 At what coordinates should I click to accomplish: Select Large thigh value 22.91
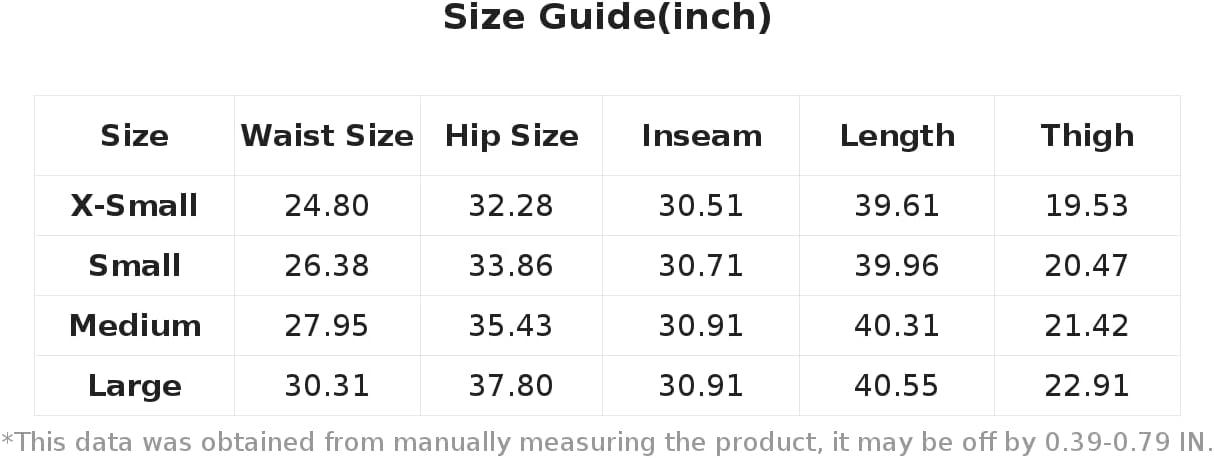(x=1087, y=386)
